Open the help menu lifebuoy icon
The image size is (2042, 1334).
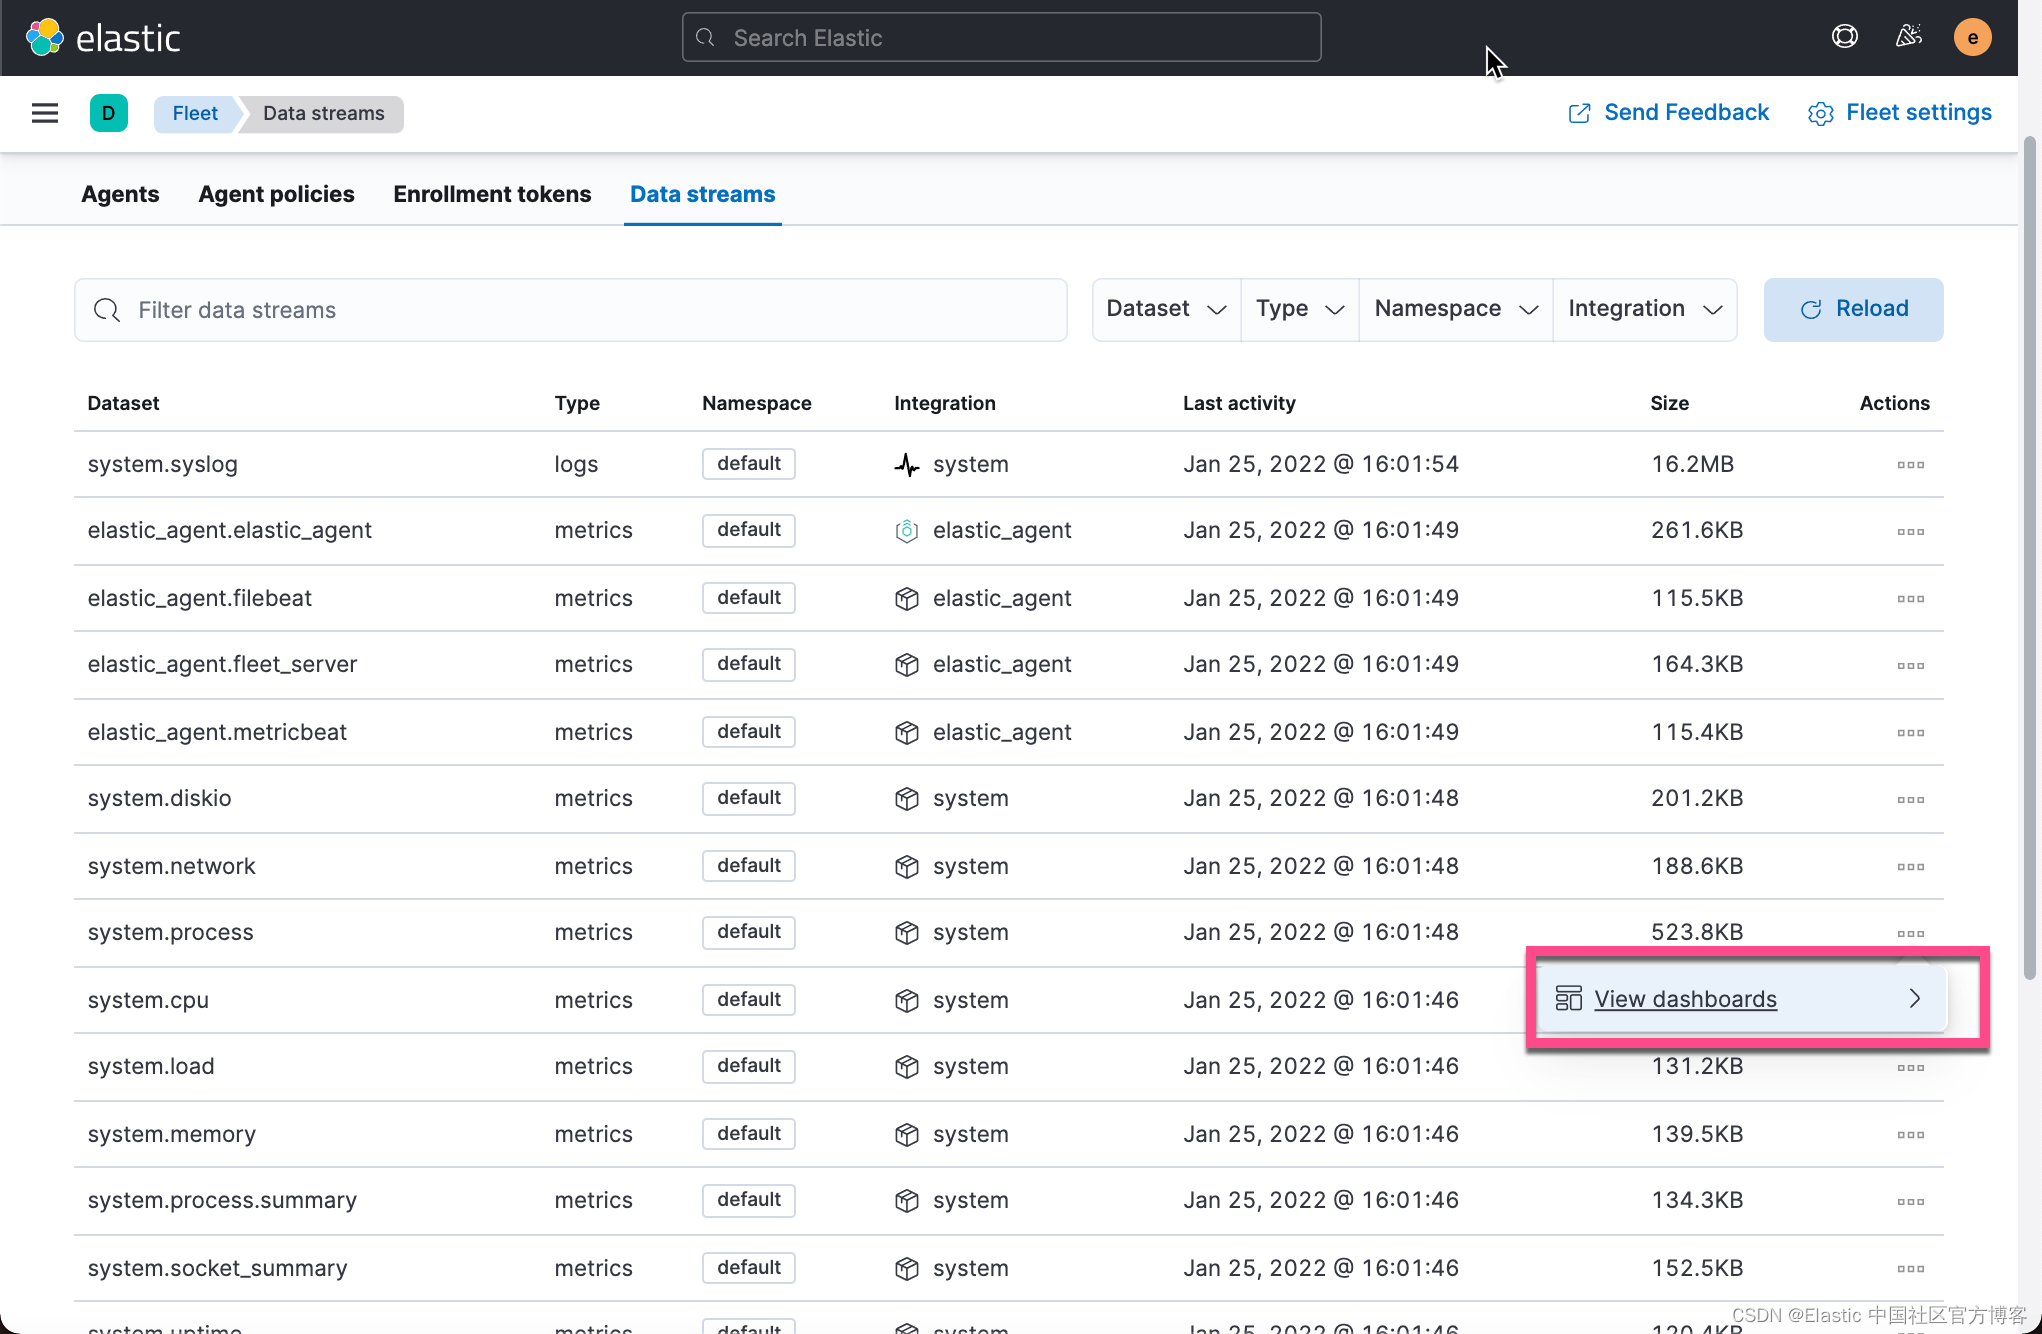point(1844,37)
